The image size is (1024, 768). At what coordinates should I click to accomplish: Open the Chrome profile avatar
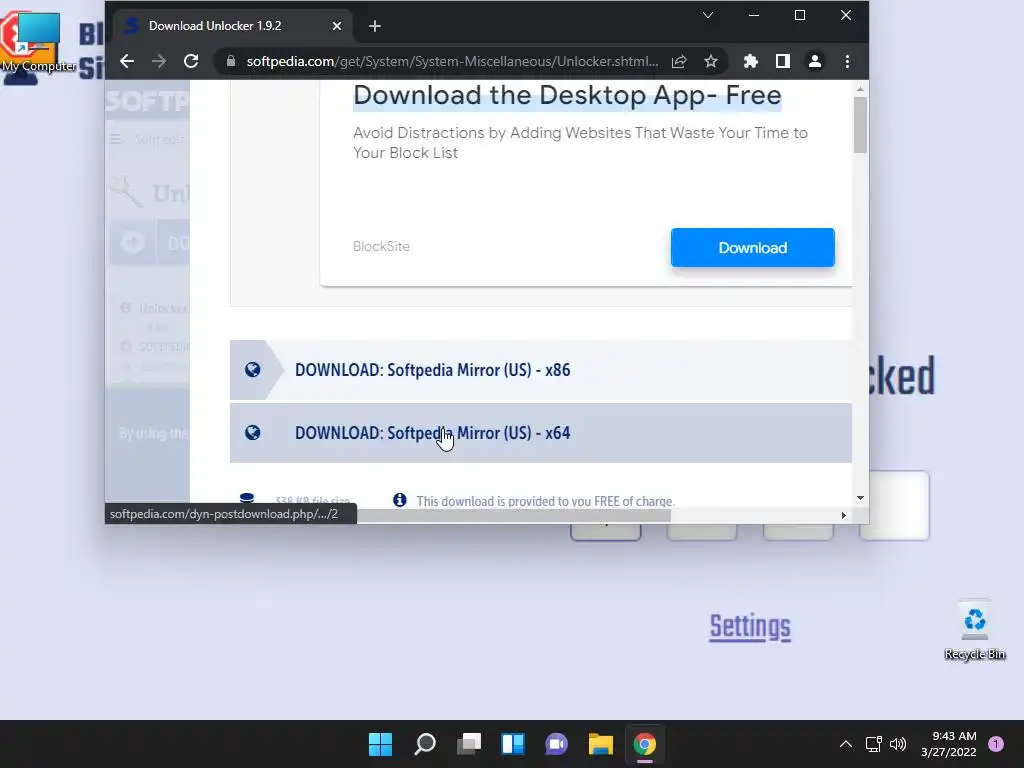point(814,61)
